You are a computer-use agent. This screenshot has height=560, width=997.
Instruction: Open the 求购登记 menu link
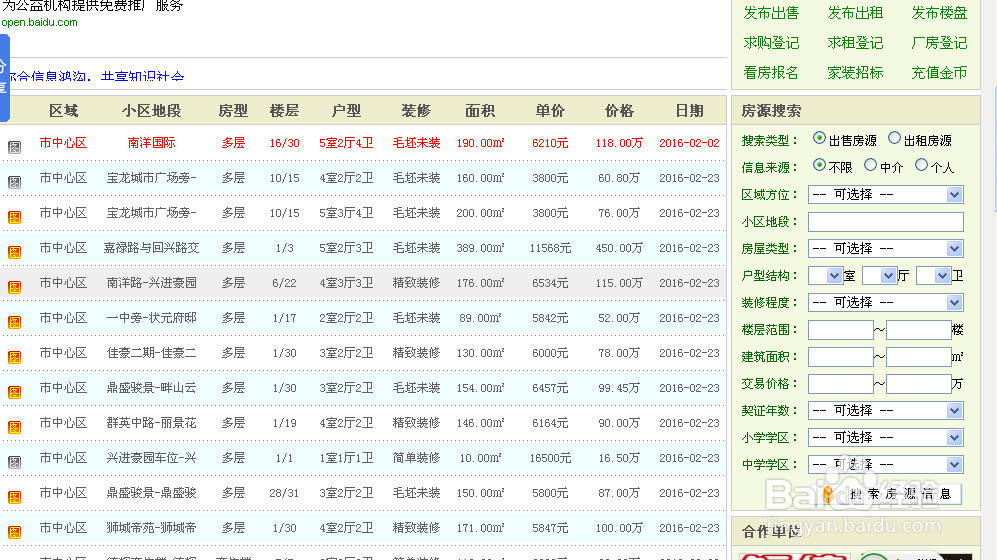771,43
